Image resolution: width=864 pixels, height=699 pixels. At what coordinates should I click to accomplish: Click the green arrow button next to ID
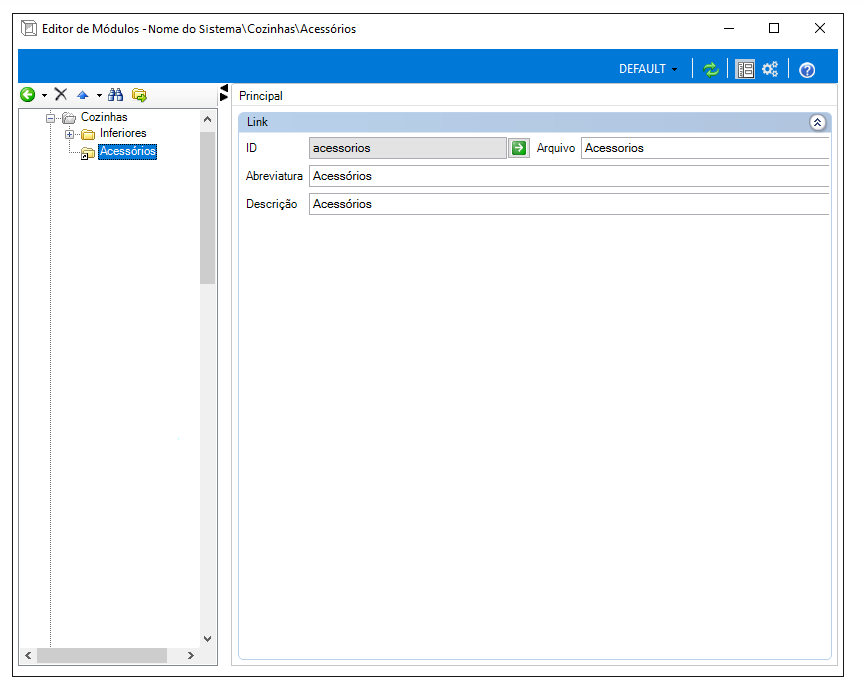pos(519,148)
